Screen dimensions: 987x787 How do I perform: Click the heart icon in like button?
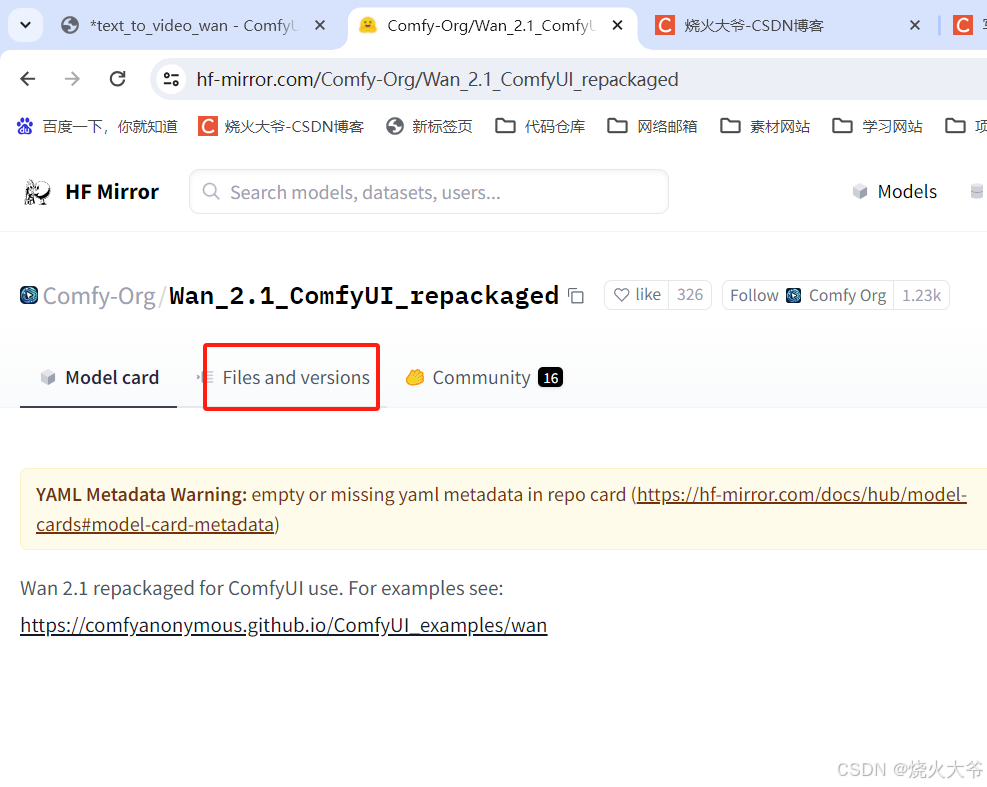621,295
